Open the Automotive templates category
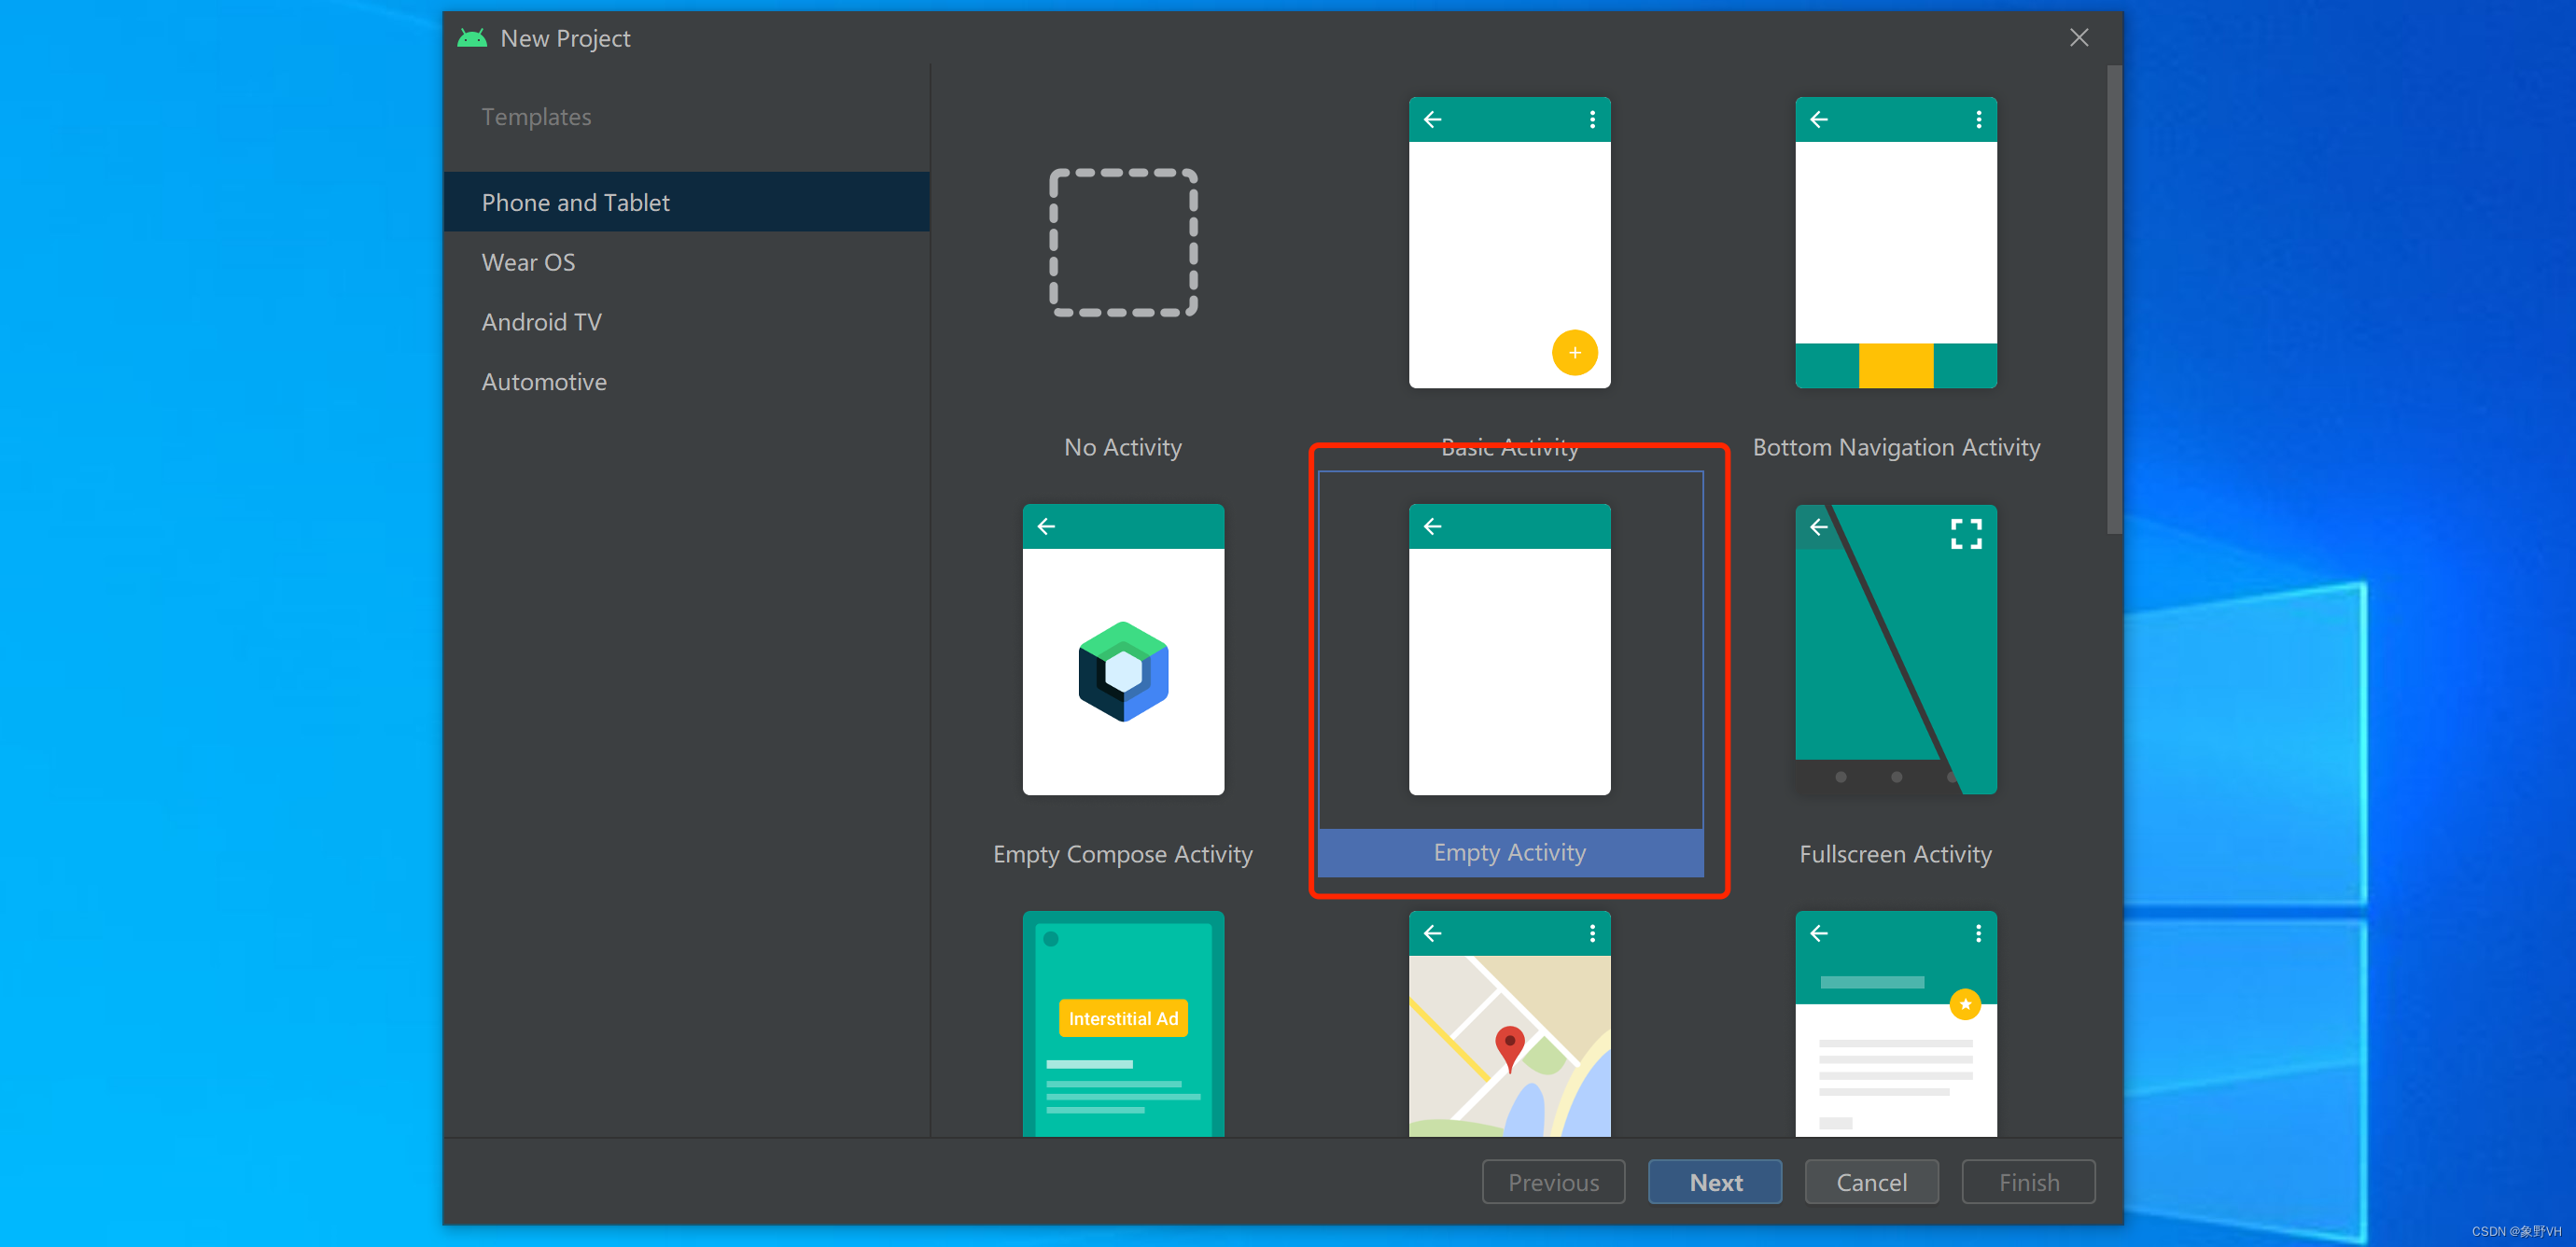 543,382
